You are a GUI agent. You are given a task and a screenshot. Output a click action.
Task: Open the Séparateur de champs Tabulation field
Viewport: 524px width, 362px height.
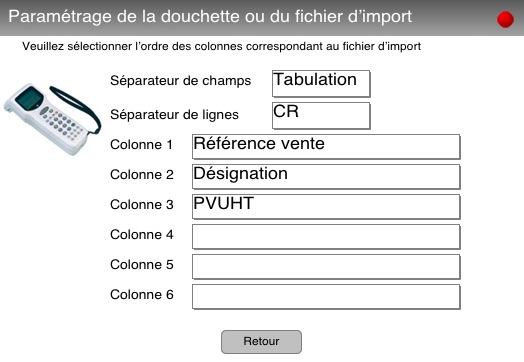321,84
